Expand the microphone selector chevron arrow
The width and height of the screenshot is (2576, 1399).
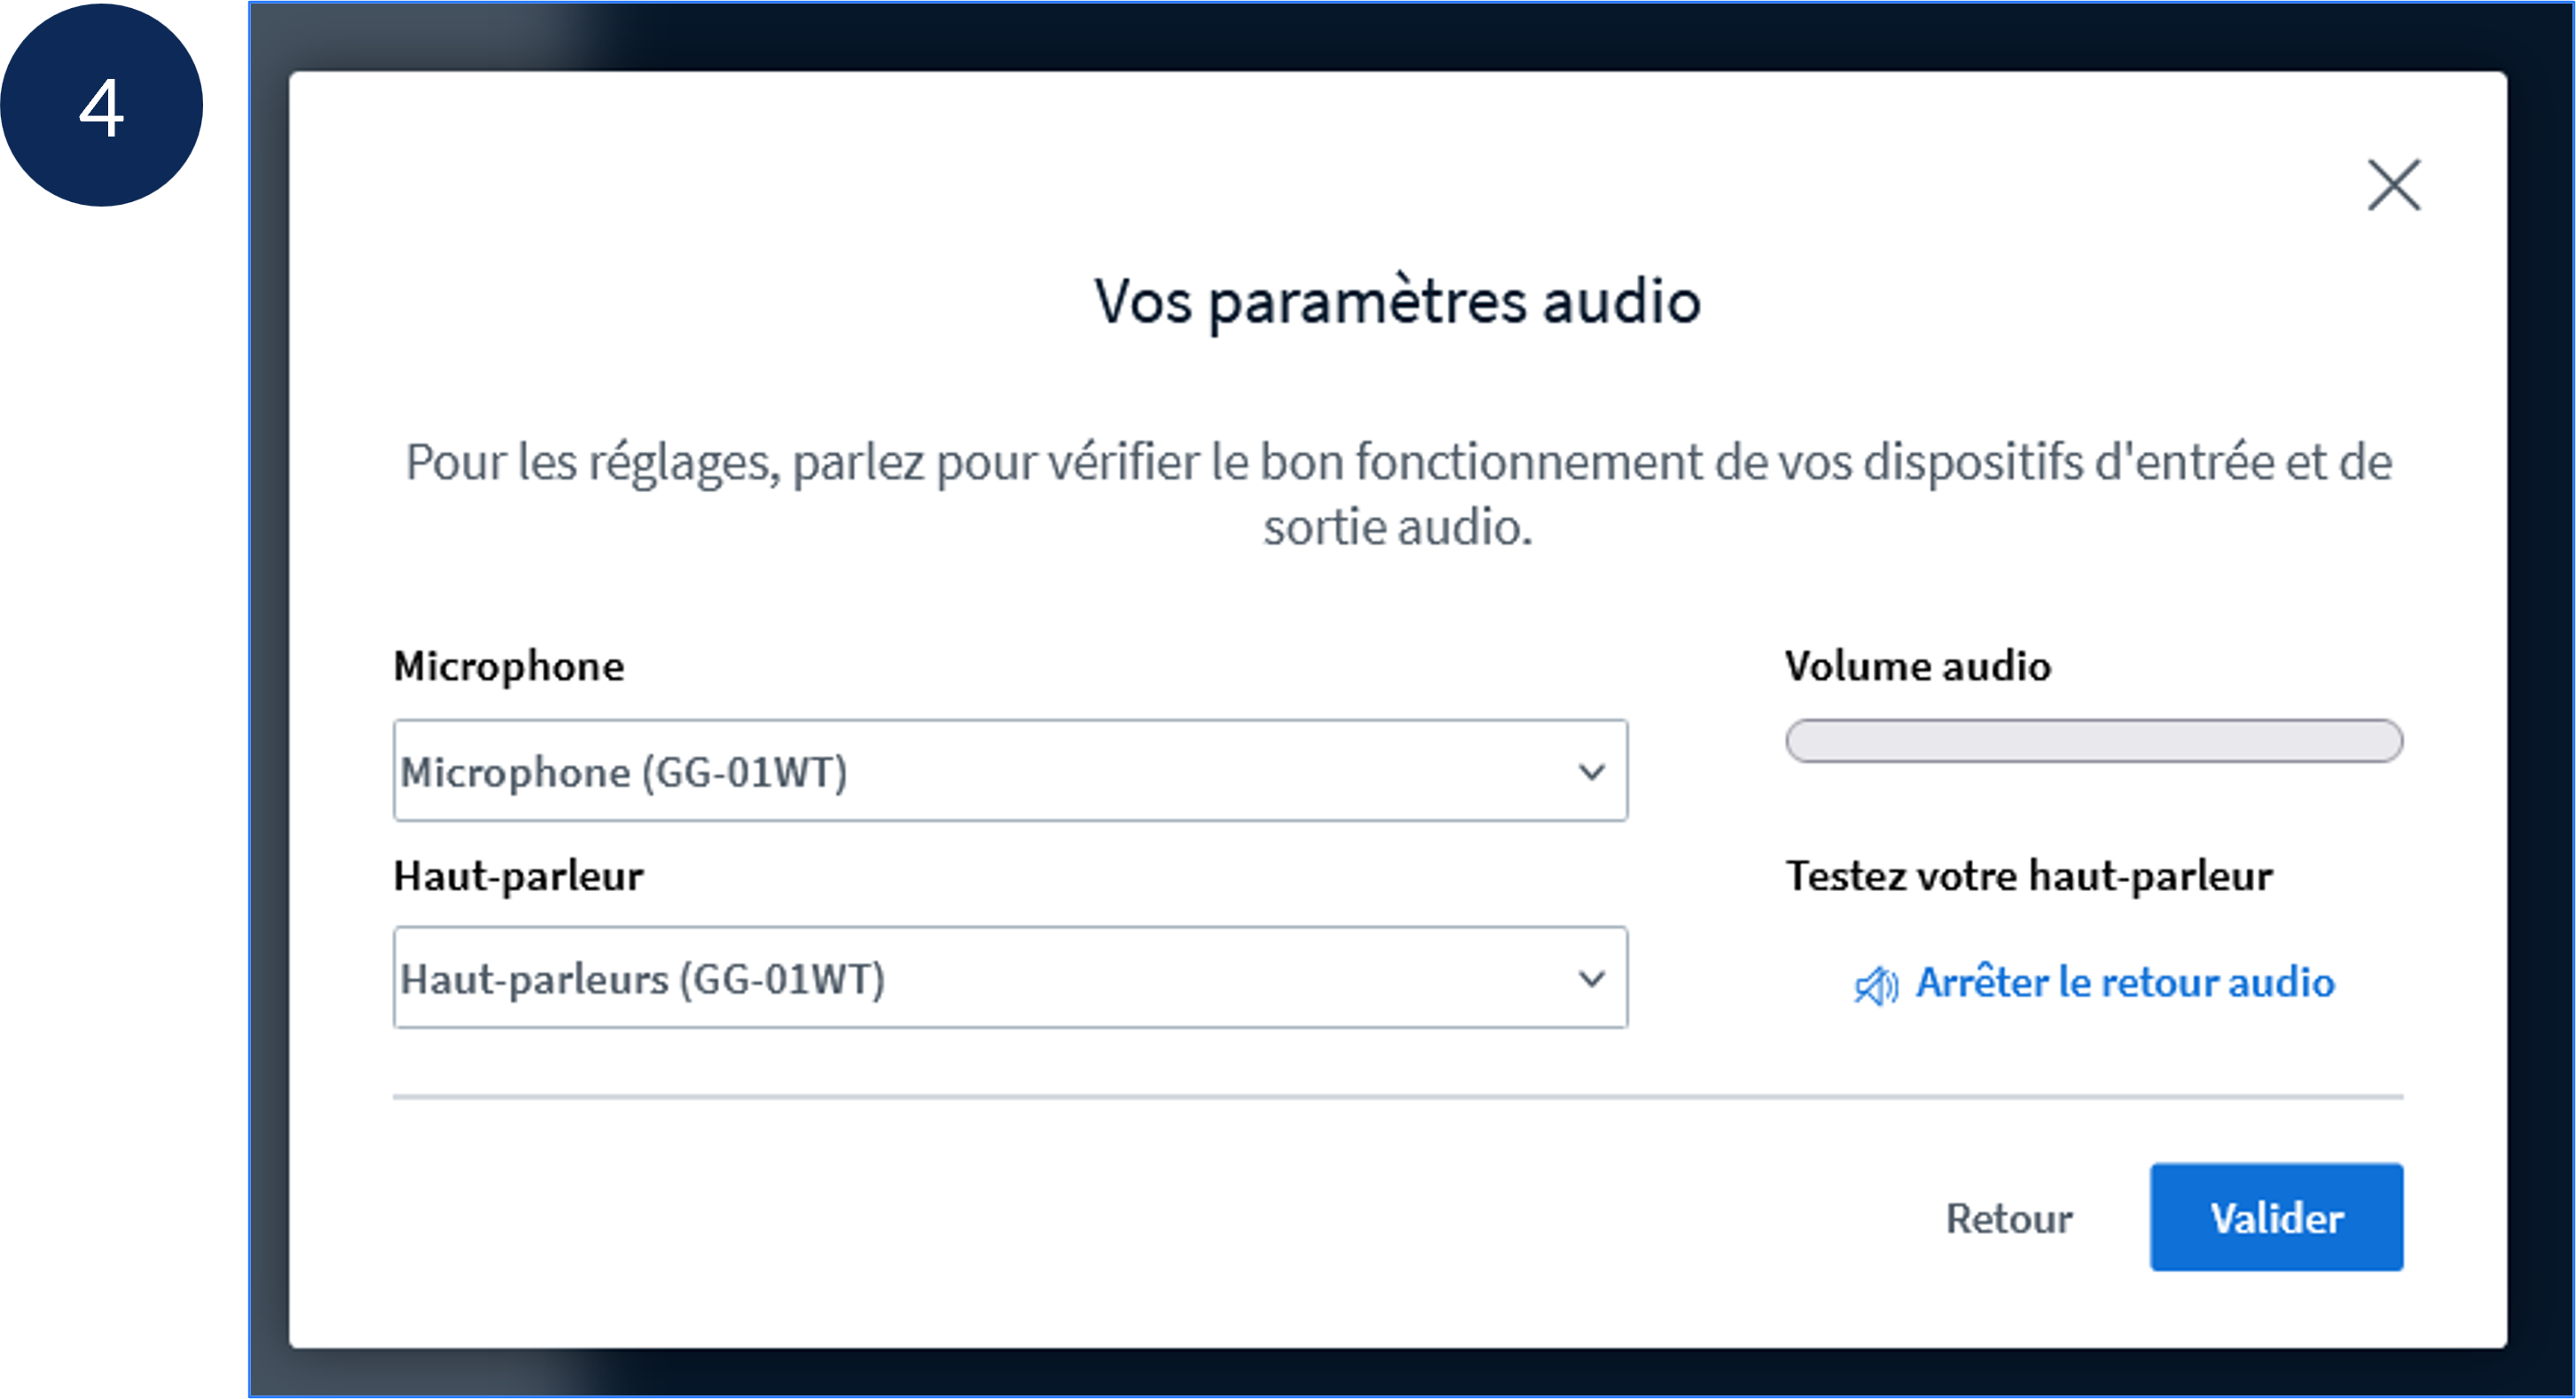click(1591, 771)
